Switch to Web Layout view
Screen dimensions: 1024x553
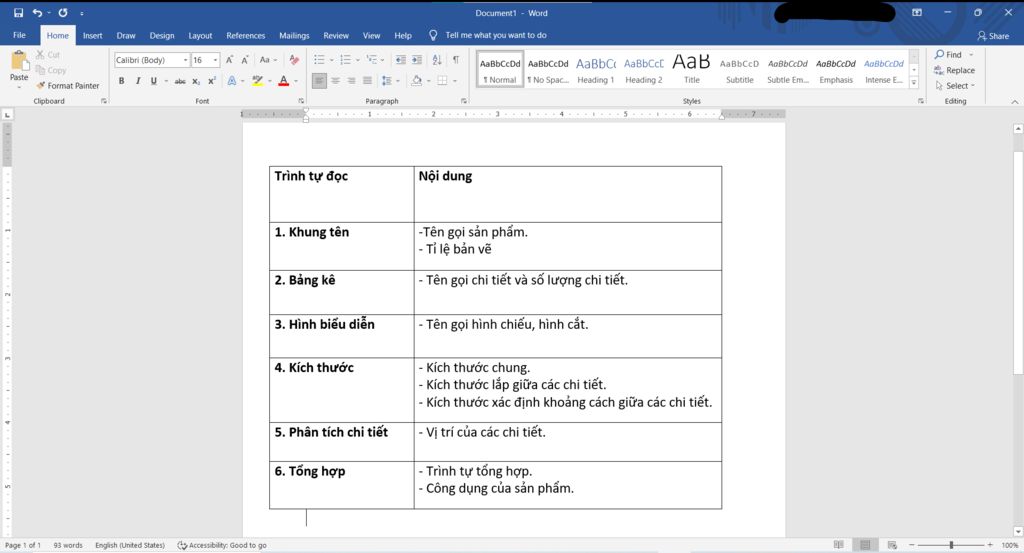[x=892, y=545]
